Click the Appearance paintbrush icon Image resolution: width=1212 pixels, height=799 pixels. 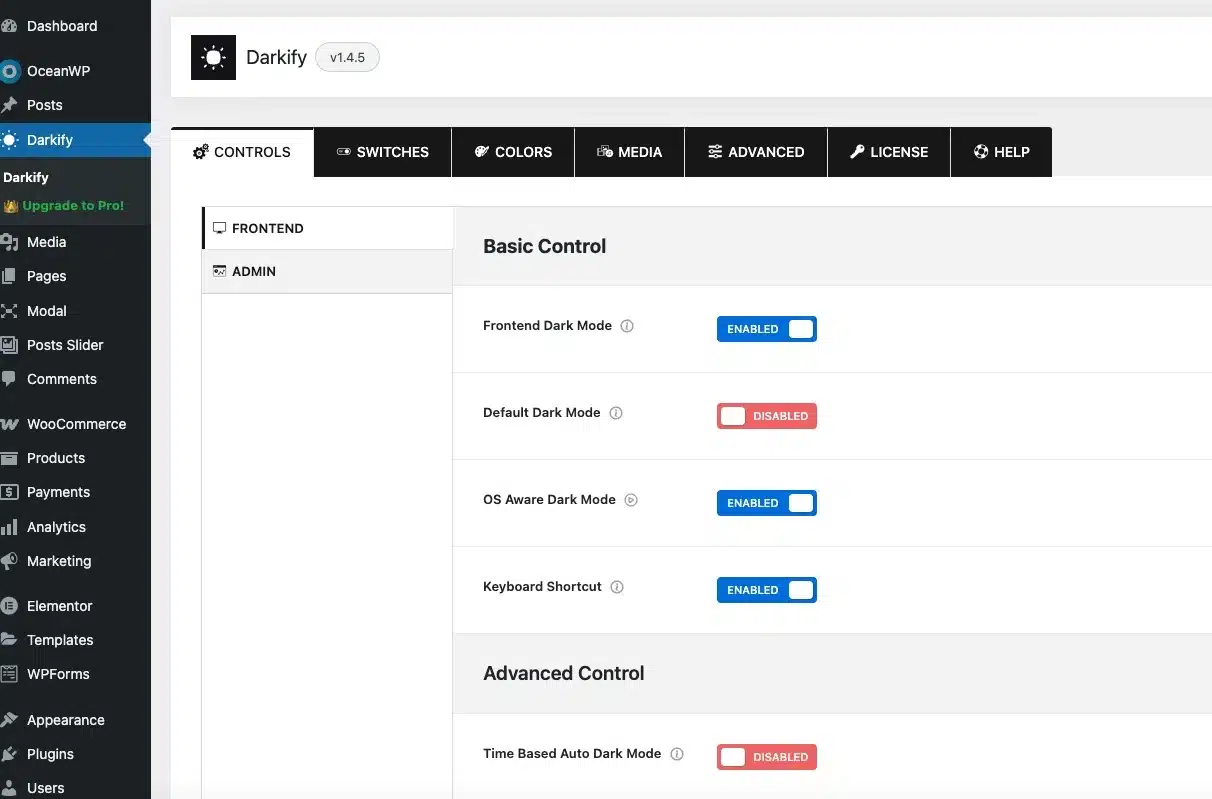9,720
